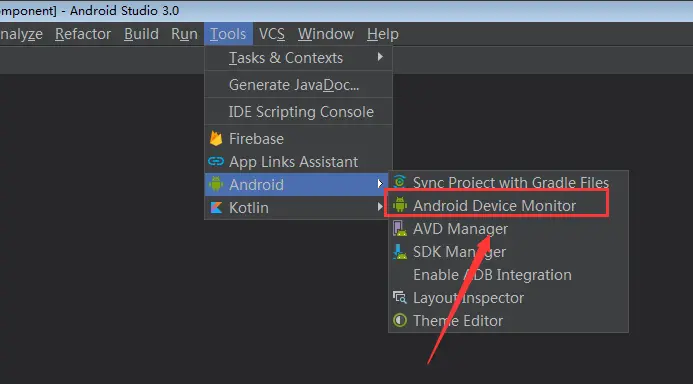Click the Theme Editor circle icon
The width and height of the screenshot is (693, 384).
(400, 320)
